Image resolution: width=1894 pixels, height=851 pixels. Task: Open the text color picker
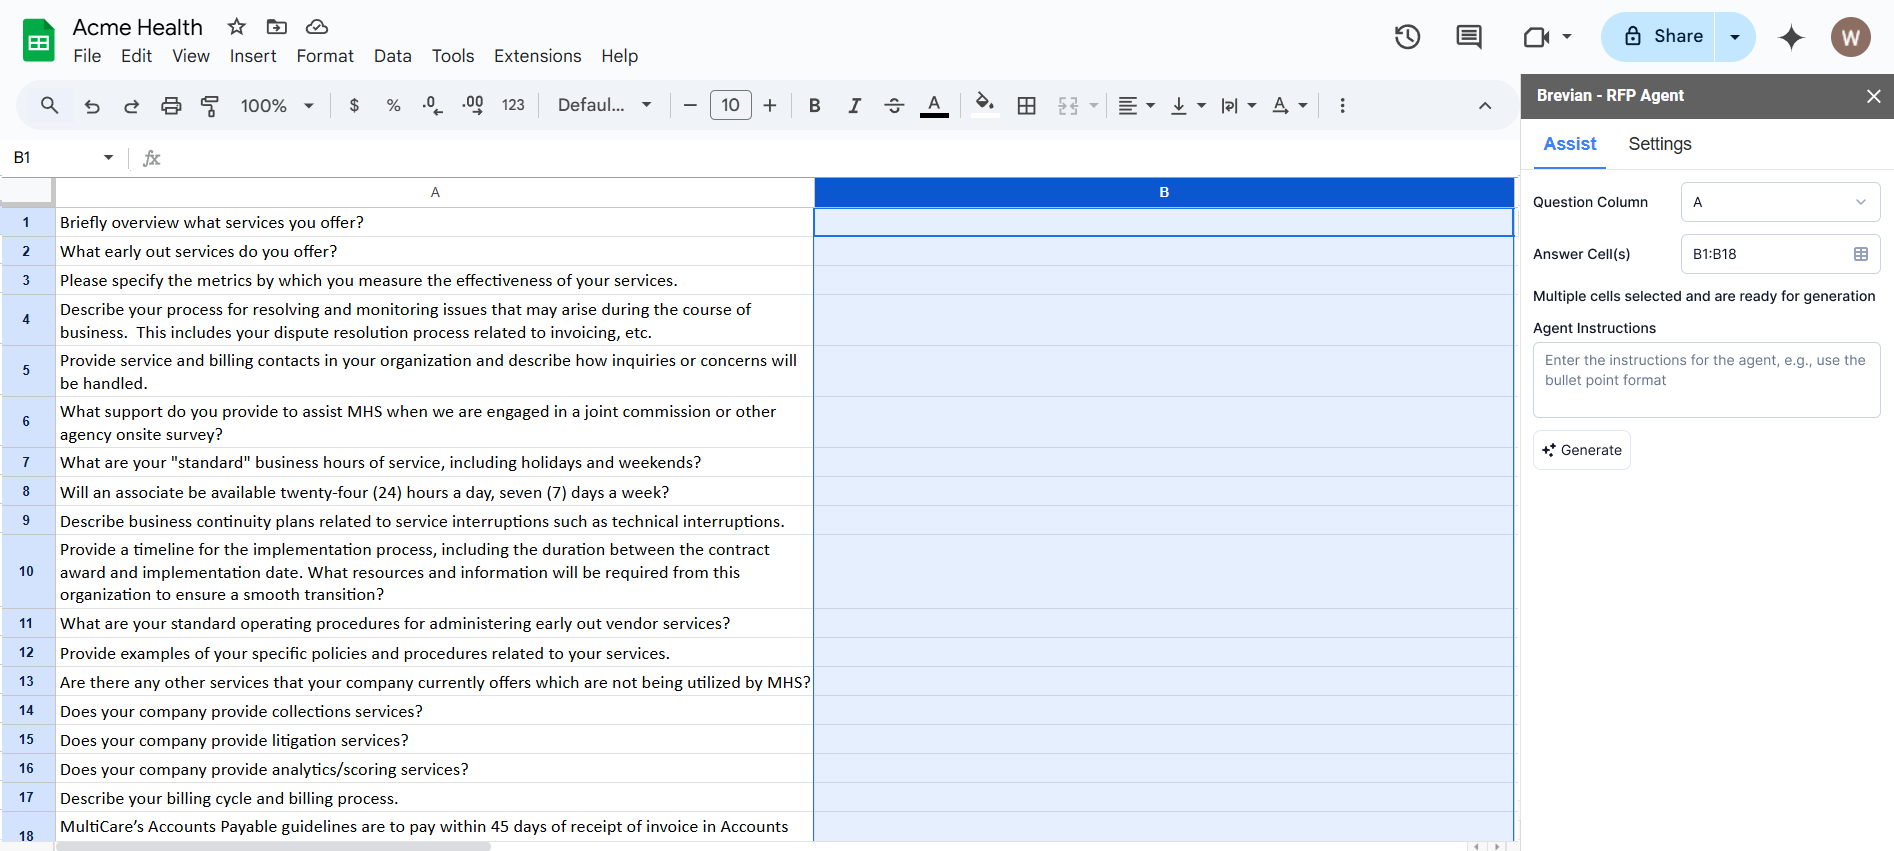[934, 105]
